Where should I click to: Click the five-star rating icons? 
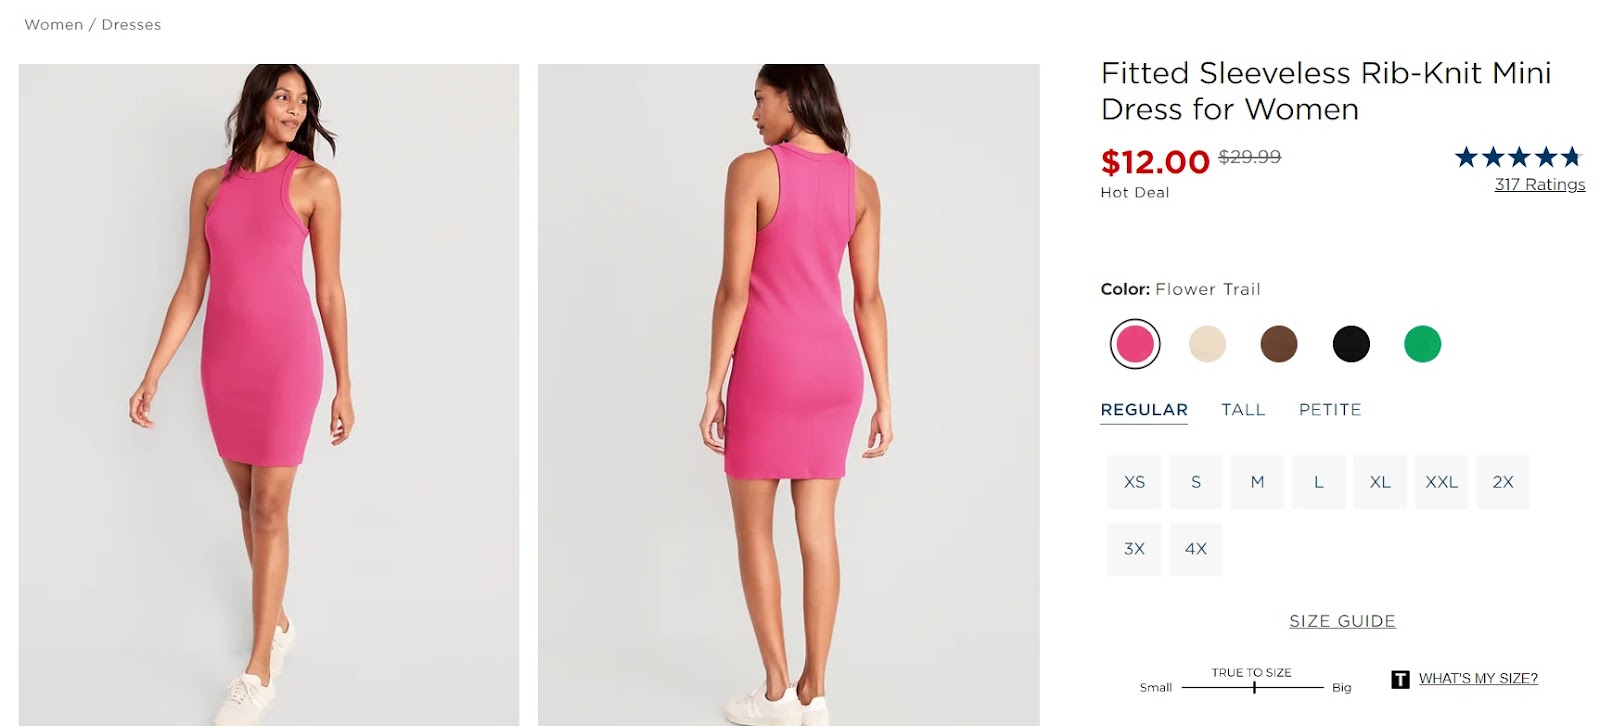1517,157
